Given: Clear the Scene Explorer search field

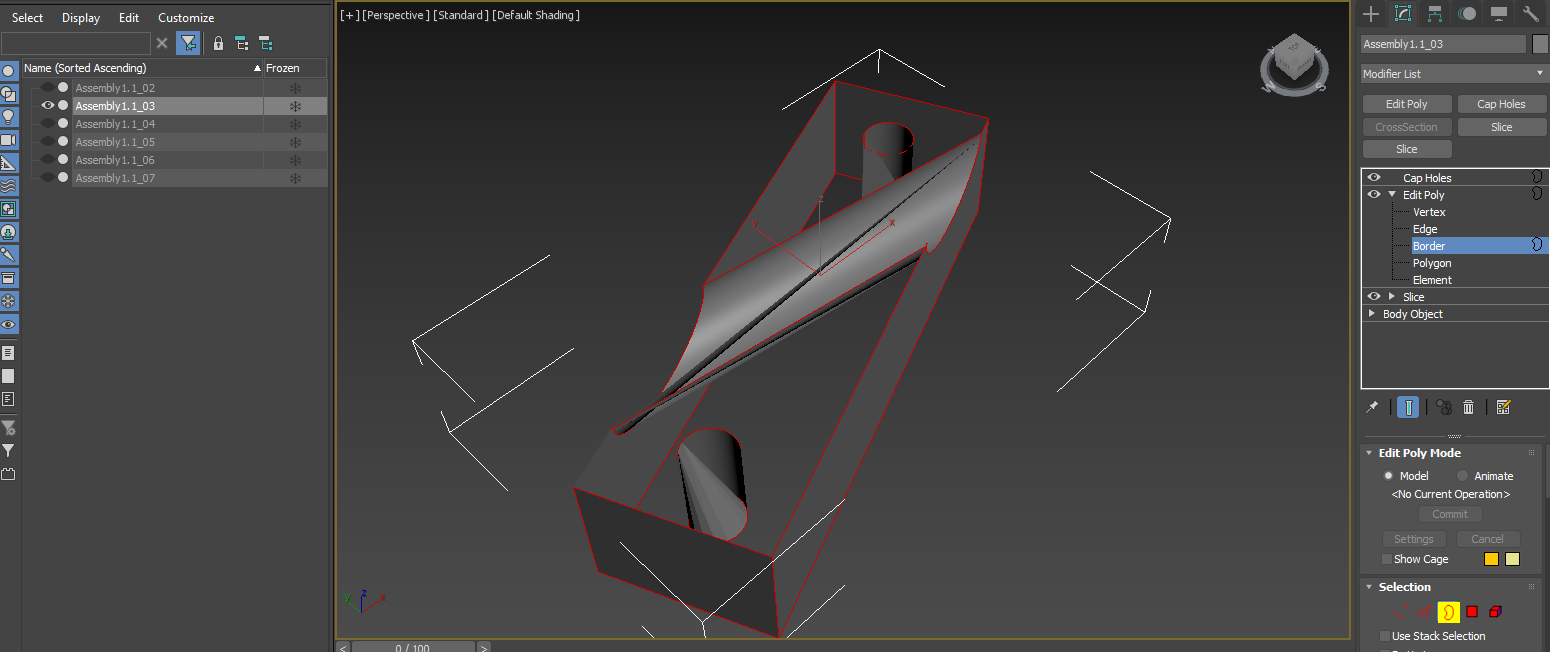Looking at the screenshot, I should 162,43.
